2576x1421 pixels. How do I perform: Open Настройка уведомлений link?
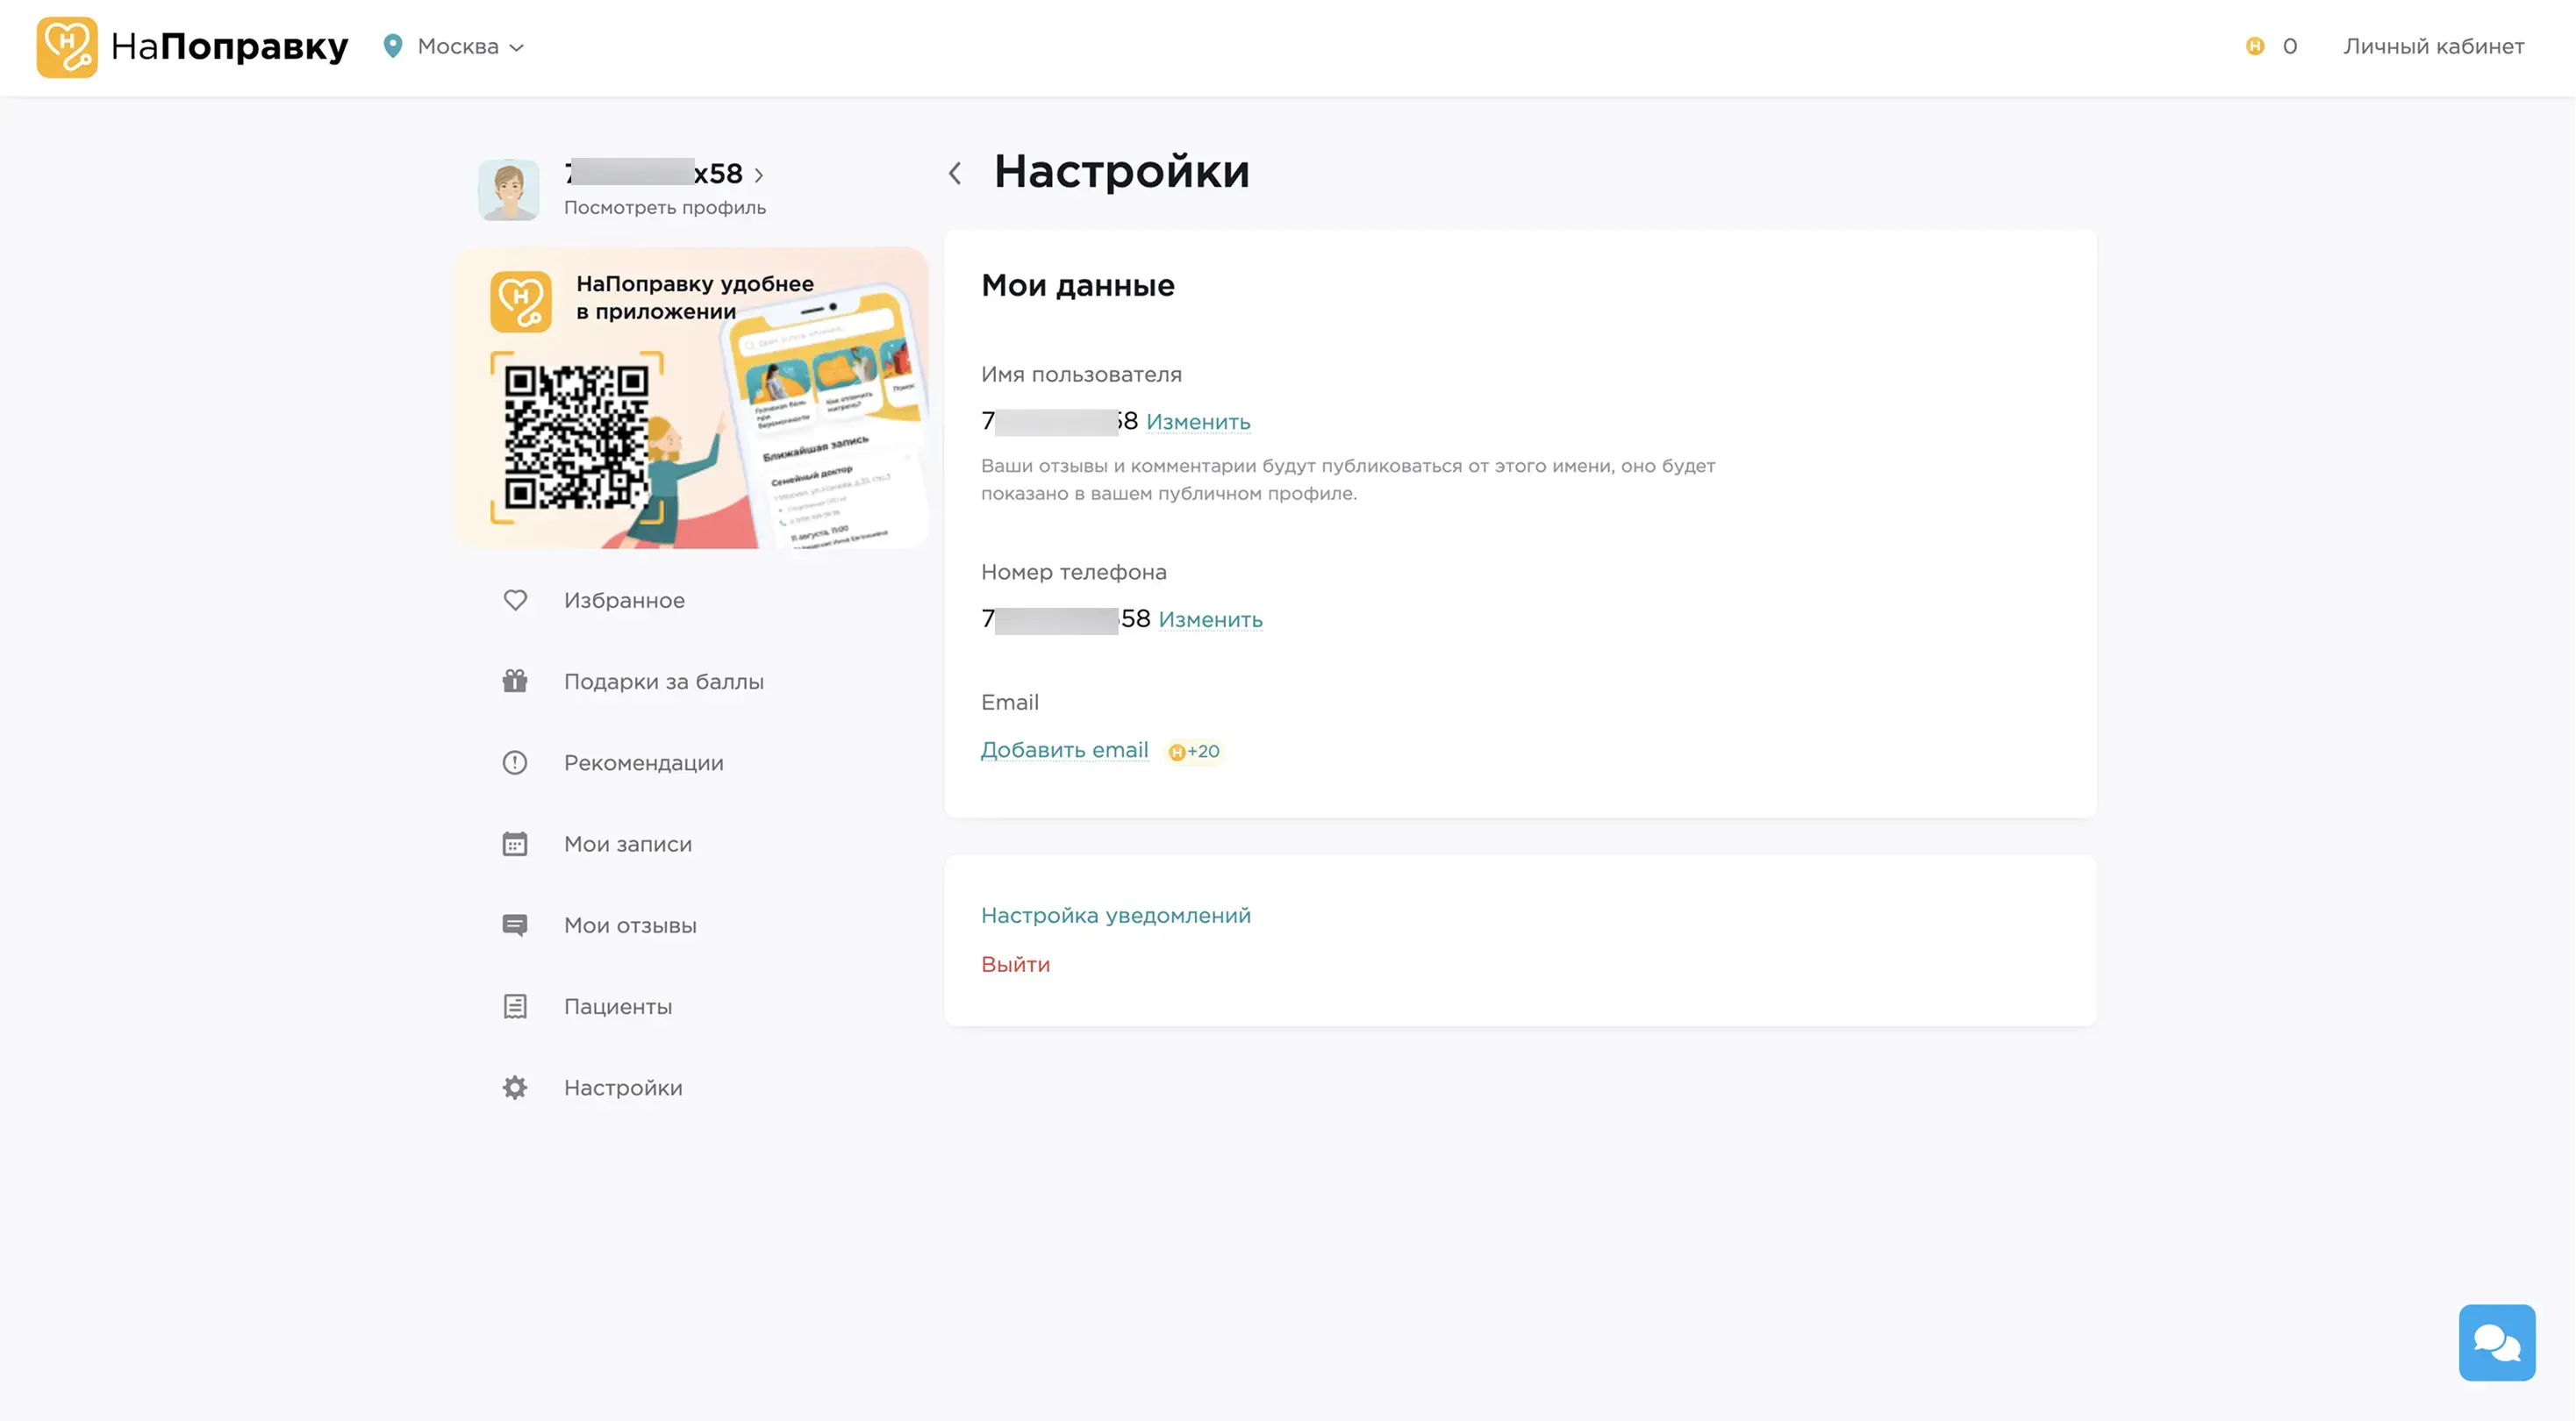[x=1115, y=915]
